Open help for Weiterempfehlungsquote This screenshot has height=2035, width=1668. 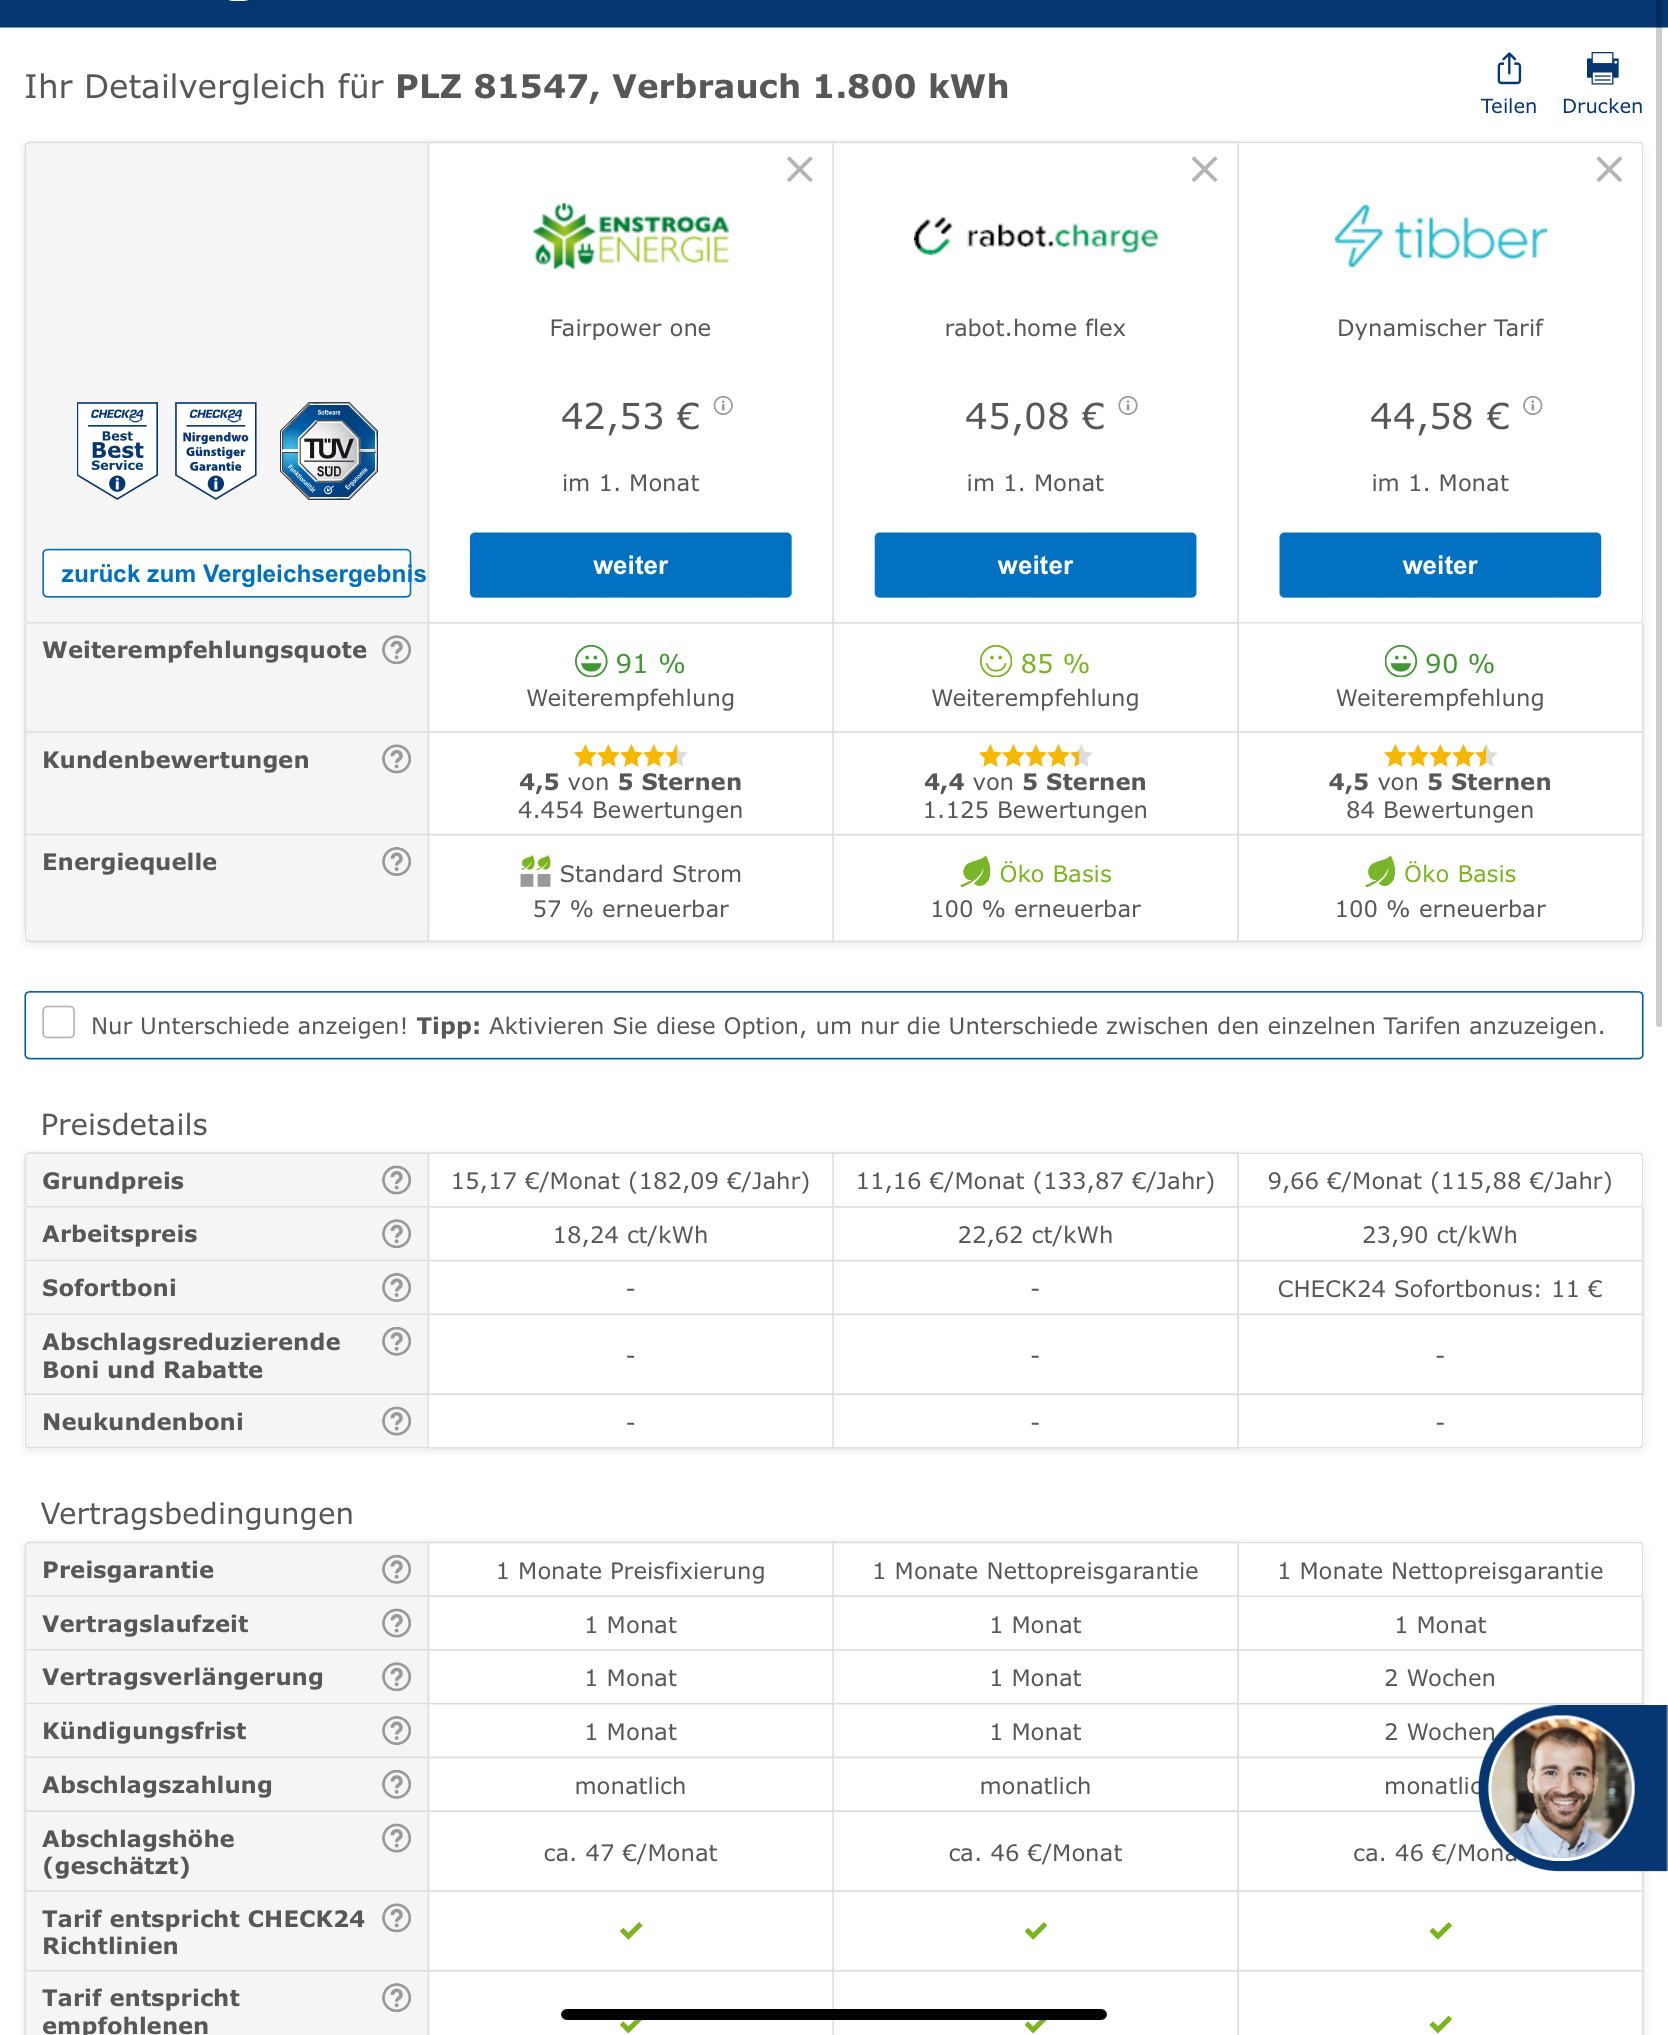point(397,650)
